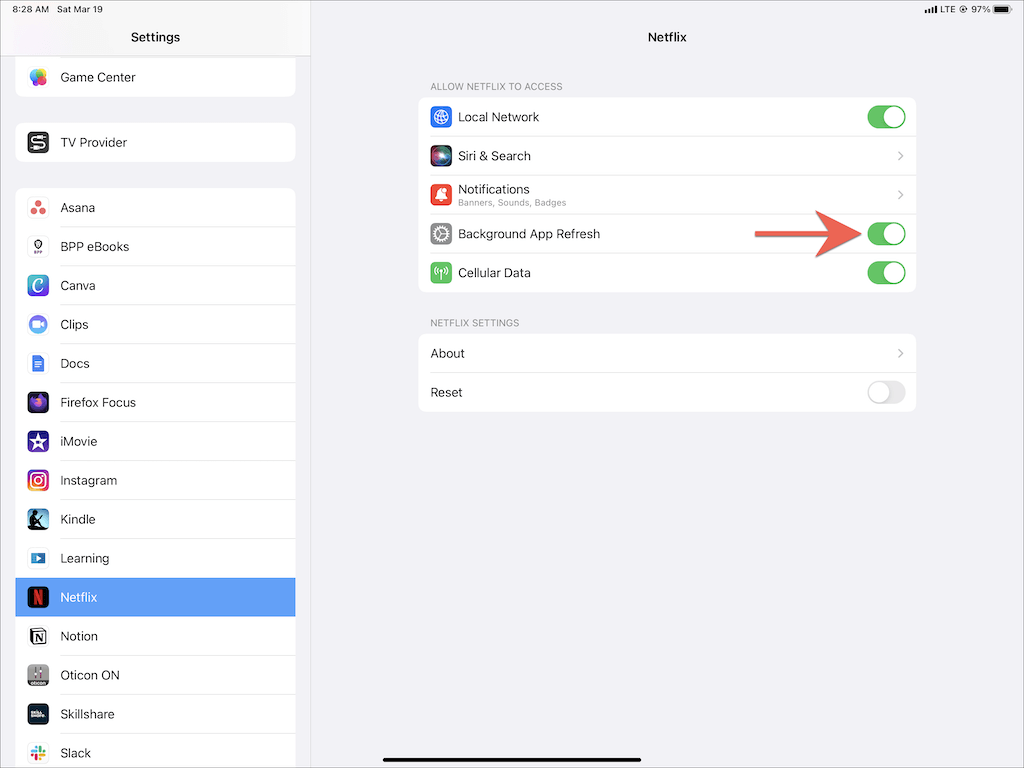Select Instagram in the sidebar

[x=155, y=481]
